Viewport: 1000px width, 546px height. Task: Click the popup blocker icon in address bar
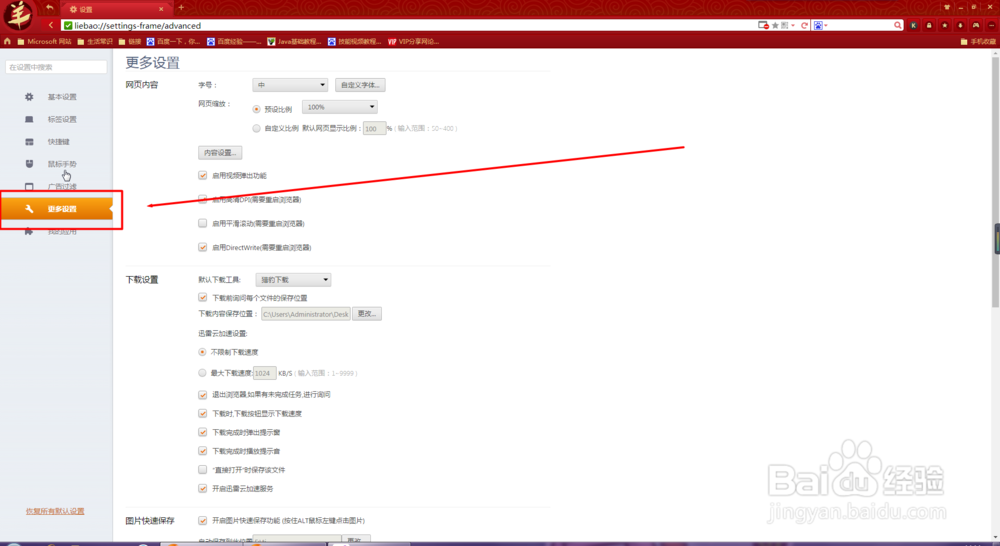click(x=763, y=26)
